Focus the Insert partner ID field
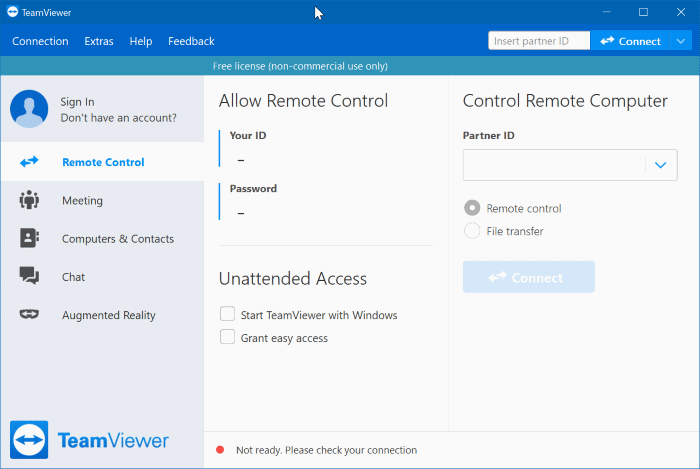The width and height of the screenshot is (700, 469). tap(539, 41)
